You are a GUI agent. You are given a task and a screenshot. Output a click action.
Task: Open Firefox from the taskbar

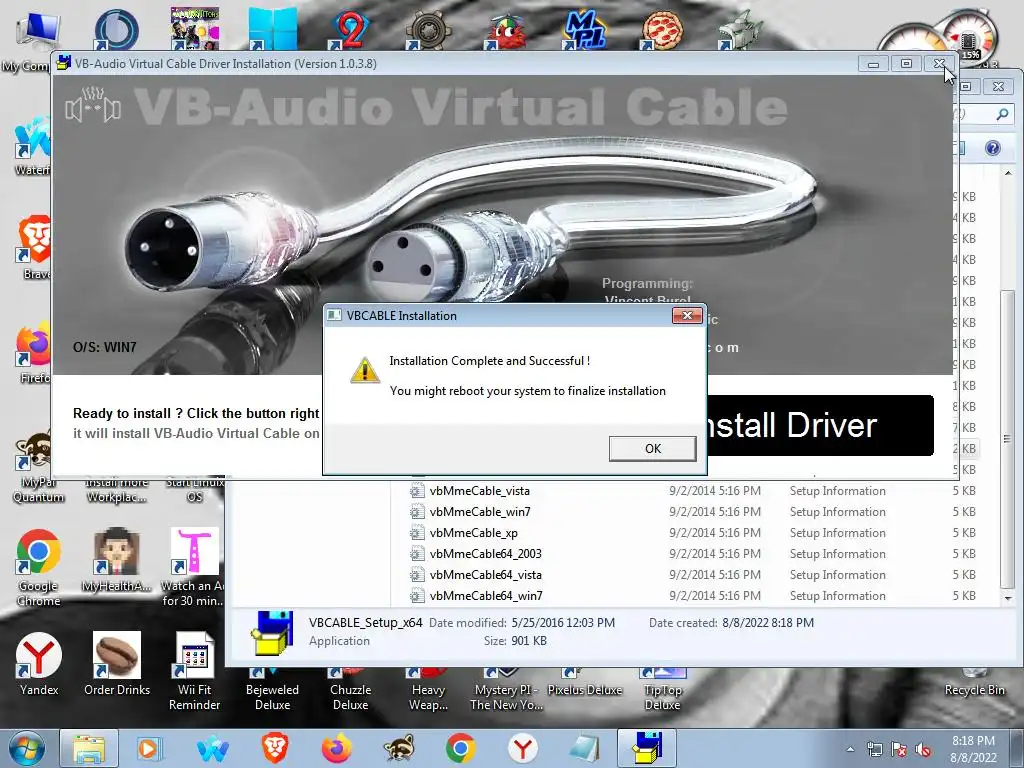pos(337,748)
